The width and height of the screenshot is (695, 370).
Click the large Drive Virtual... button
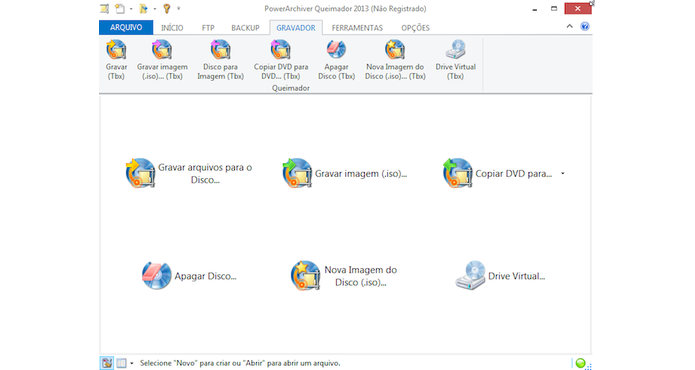500,276
